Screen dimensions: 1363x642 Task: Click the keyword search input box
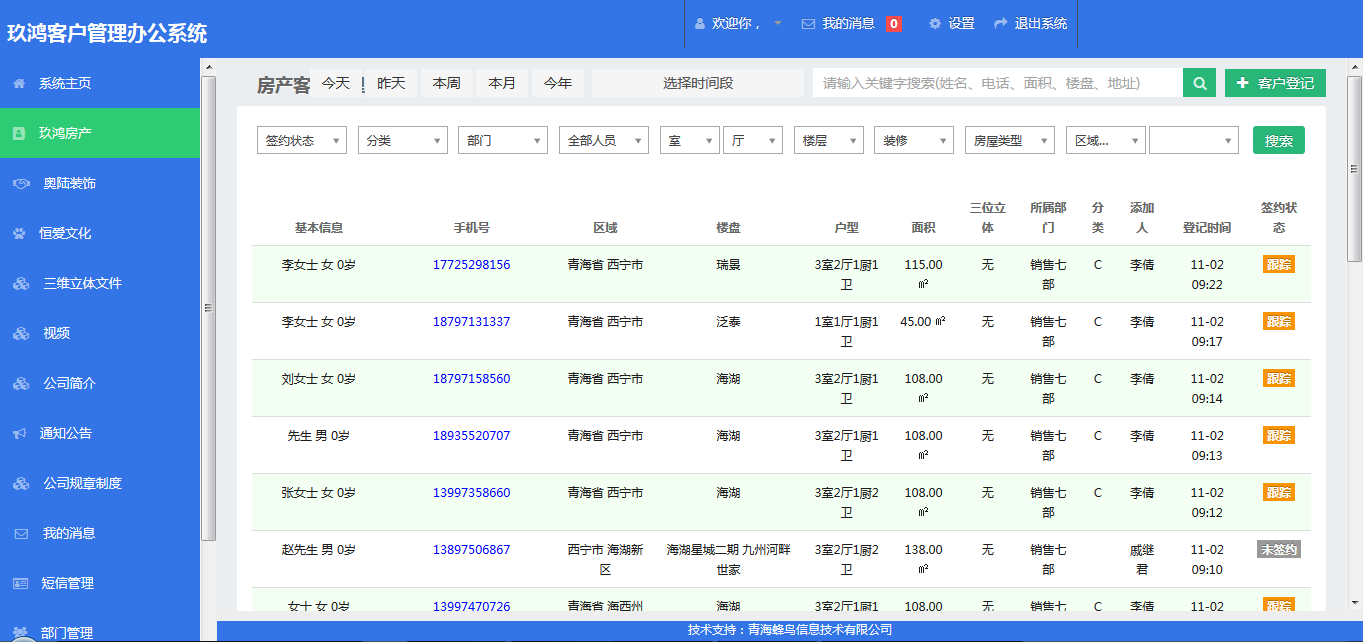(998, 83)
